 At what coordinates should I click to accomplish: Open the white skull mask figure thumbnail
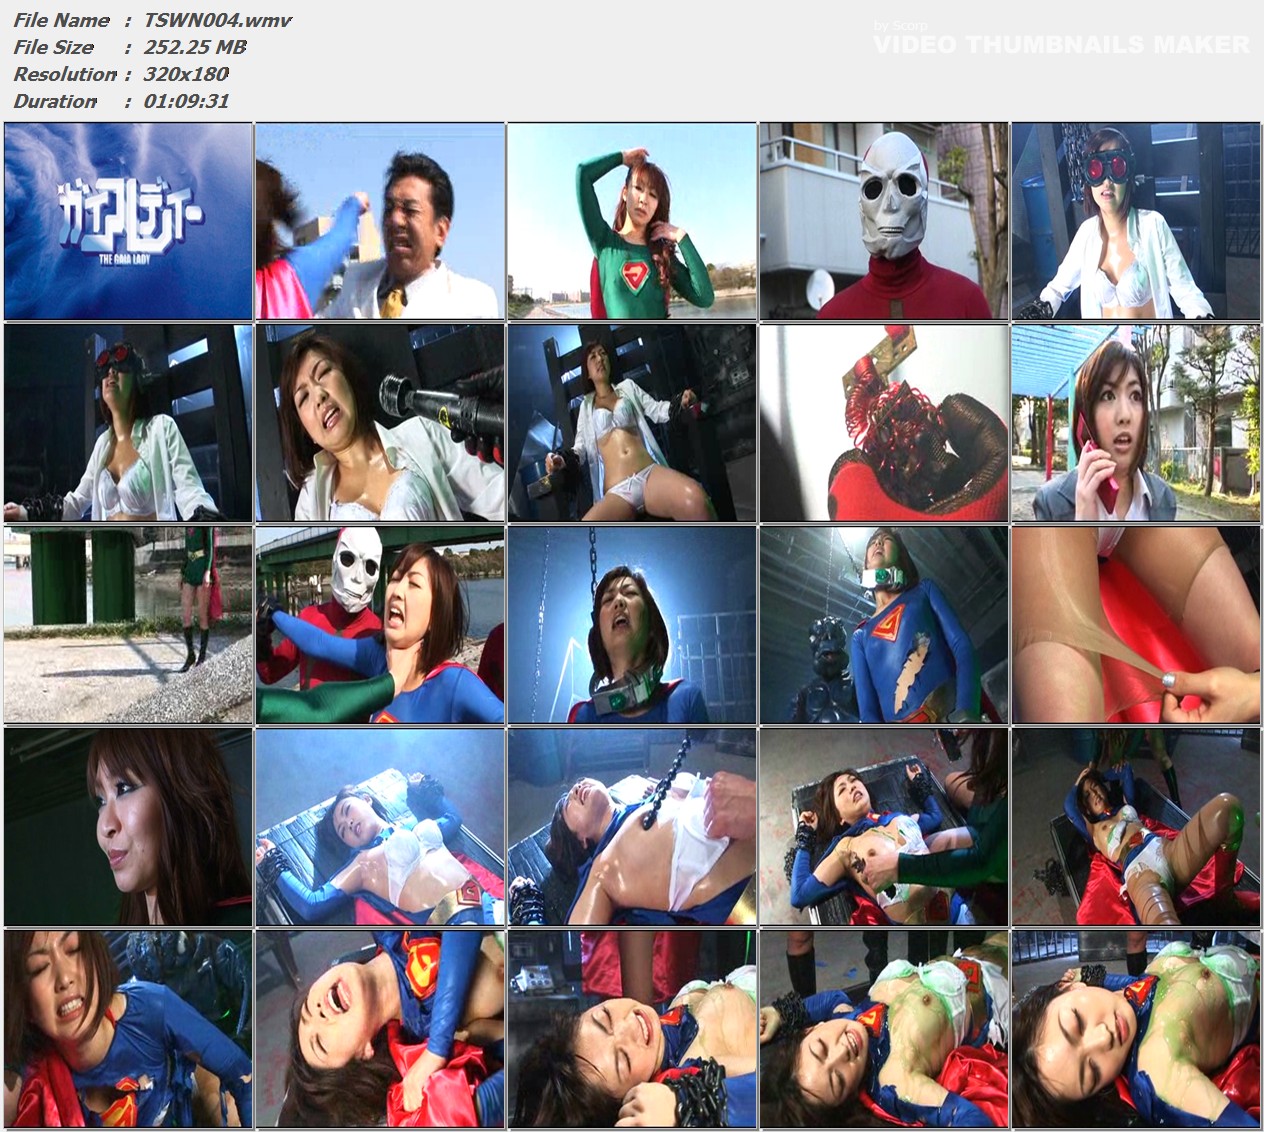point(884,221)
